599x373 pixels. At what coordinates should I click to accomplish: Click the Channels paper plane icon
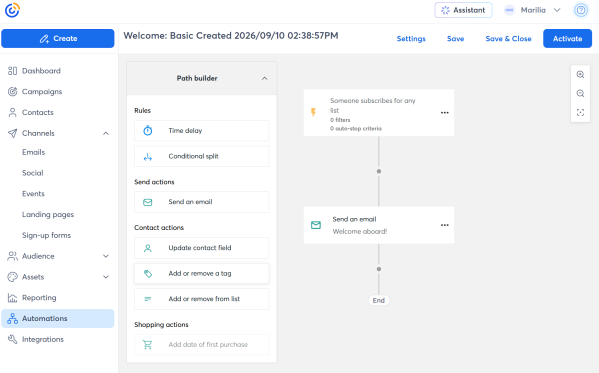12,133
